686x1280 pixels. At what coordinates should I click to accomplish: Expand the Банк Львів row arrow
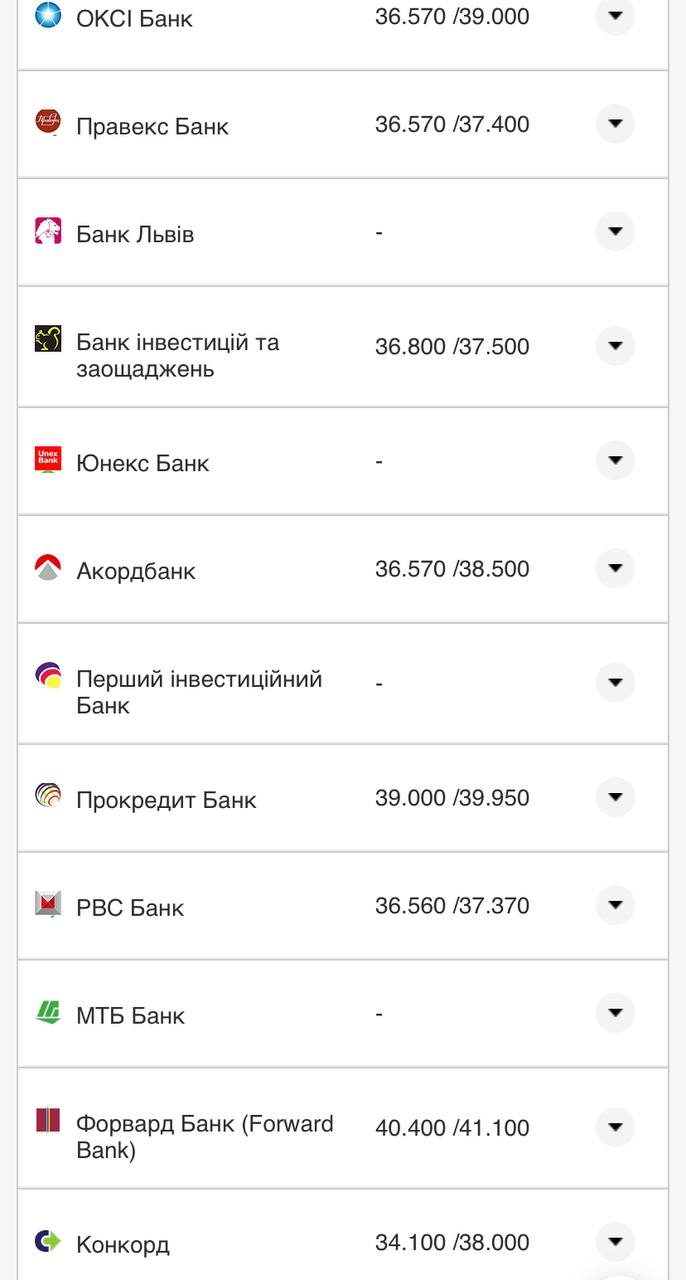(615, 232)
